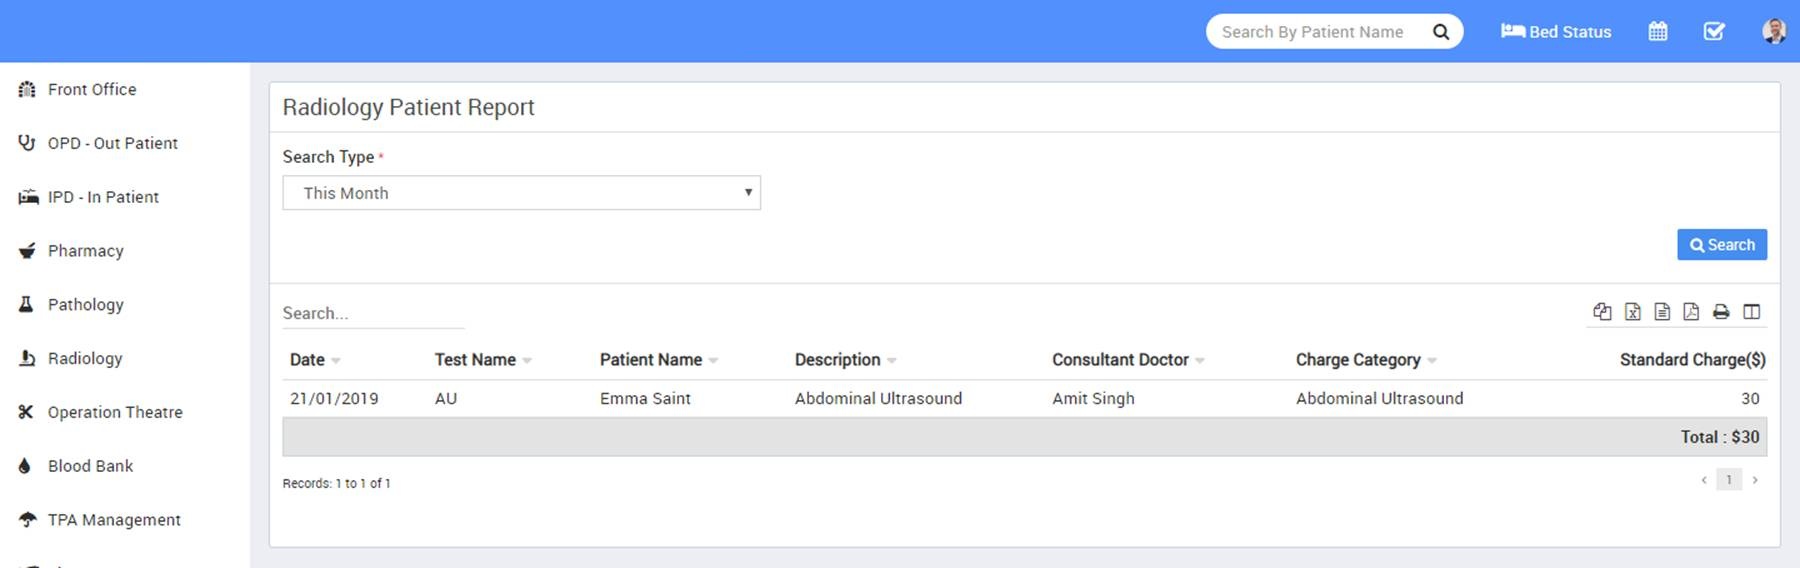Open the Search Type dropdown
1800x568 pixels.
pos(521,193)
